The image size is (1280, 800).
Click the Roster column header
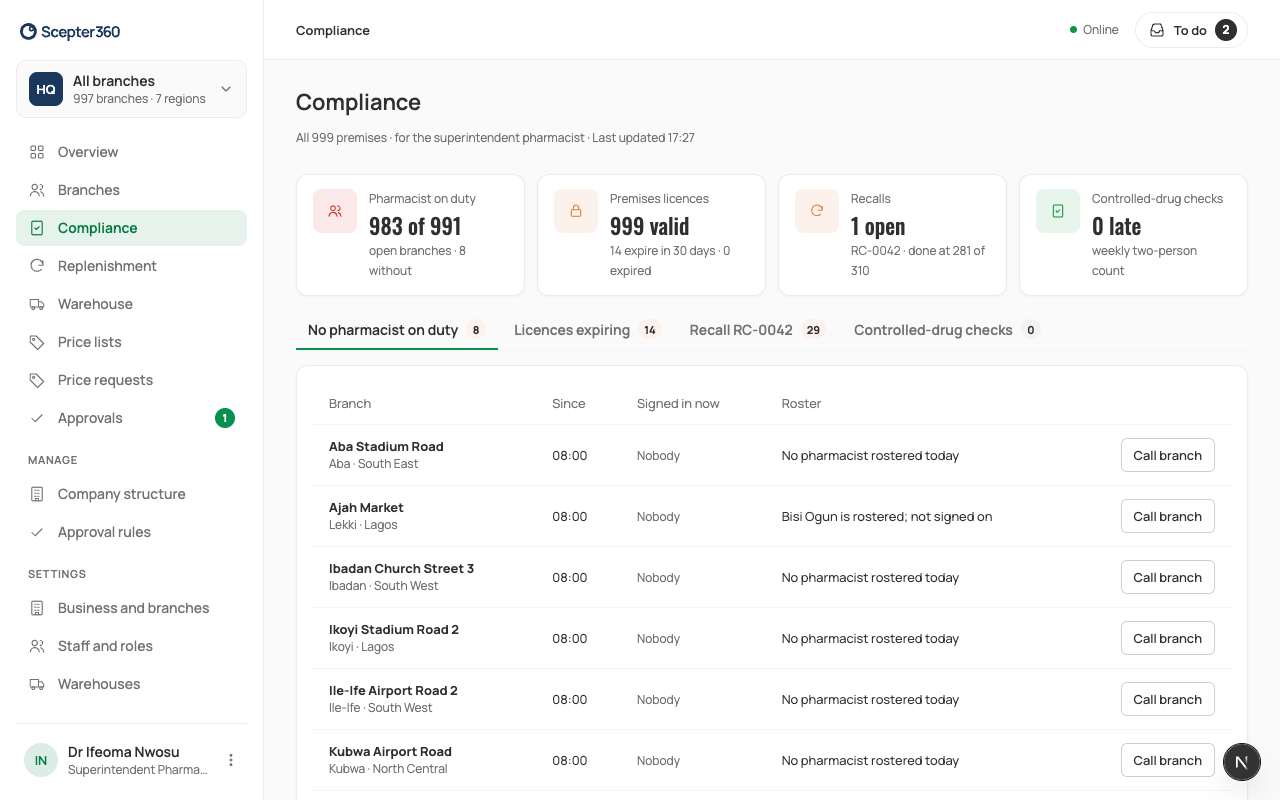click(x=801, y=403)
